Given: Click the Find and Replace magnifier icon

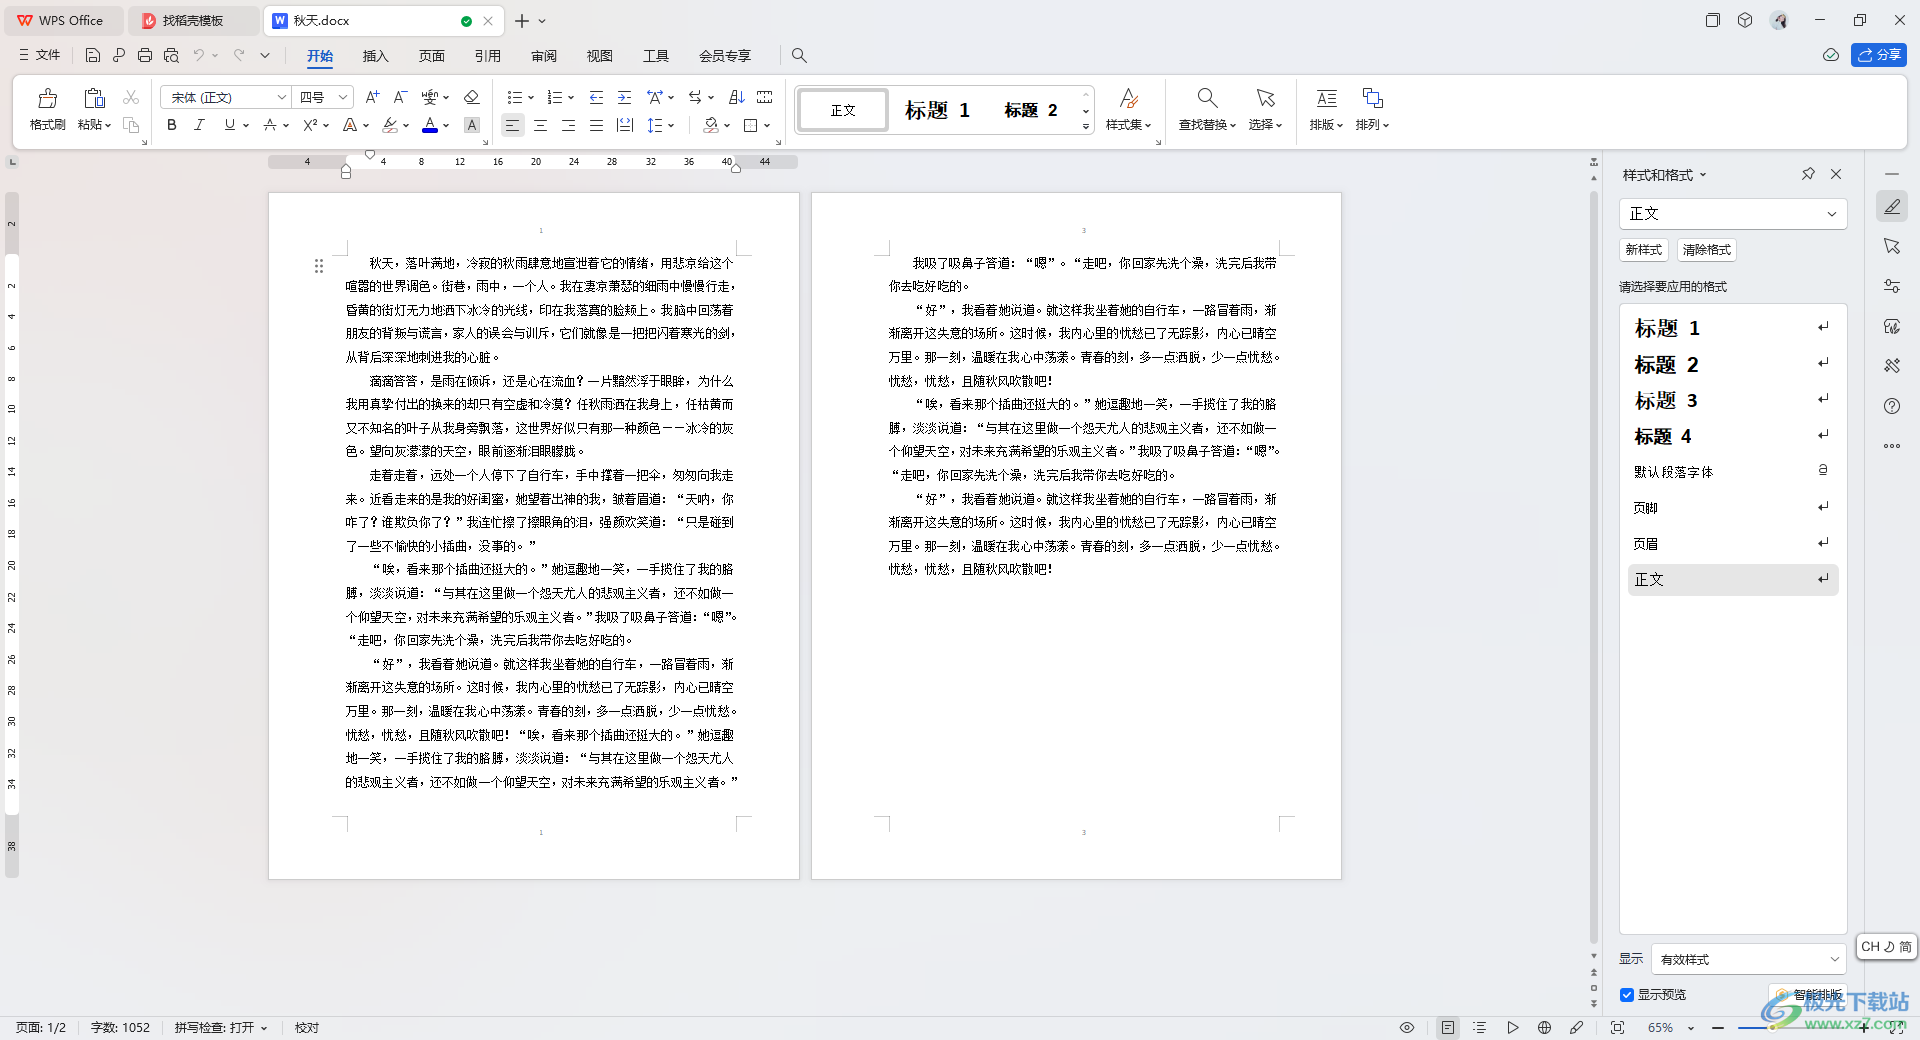Looking at the screenshot, I should click(x=1207, y=98).
